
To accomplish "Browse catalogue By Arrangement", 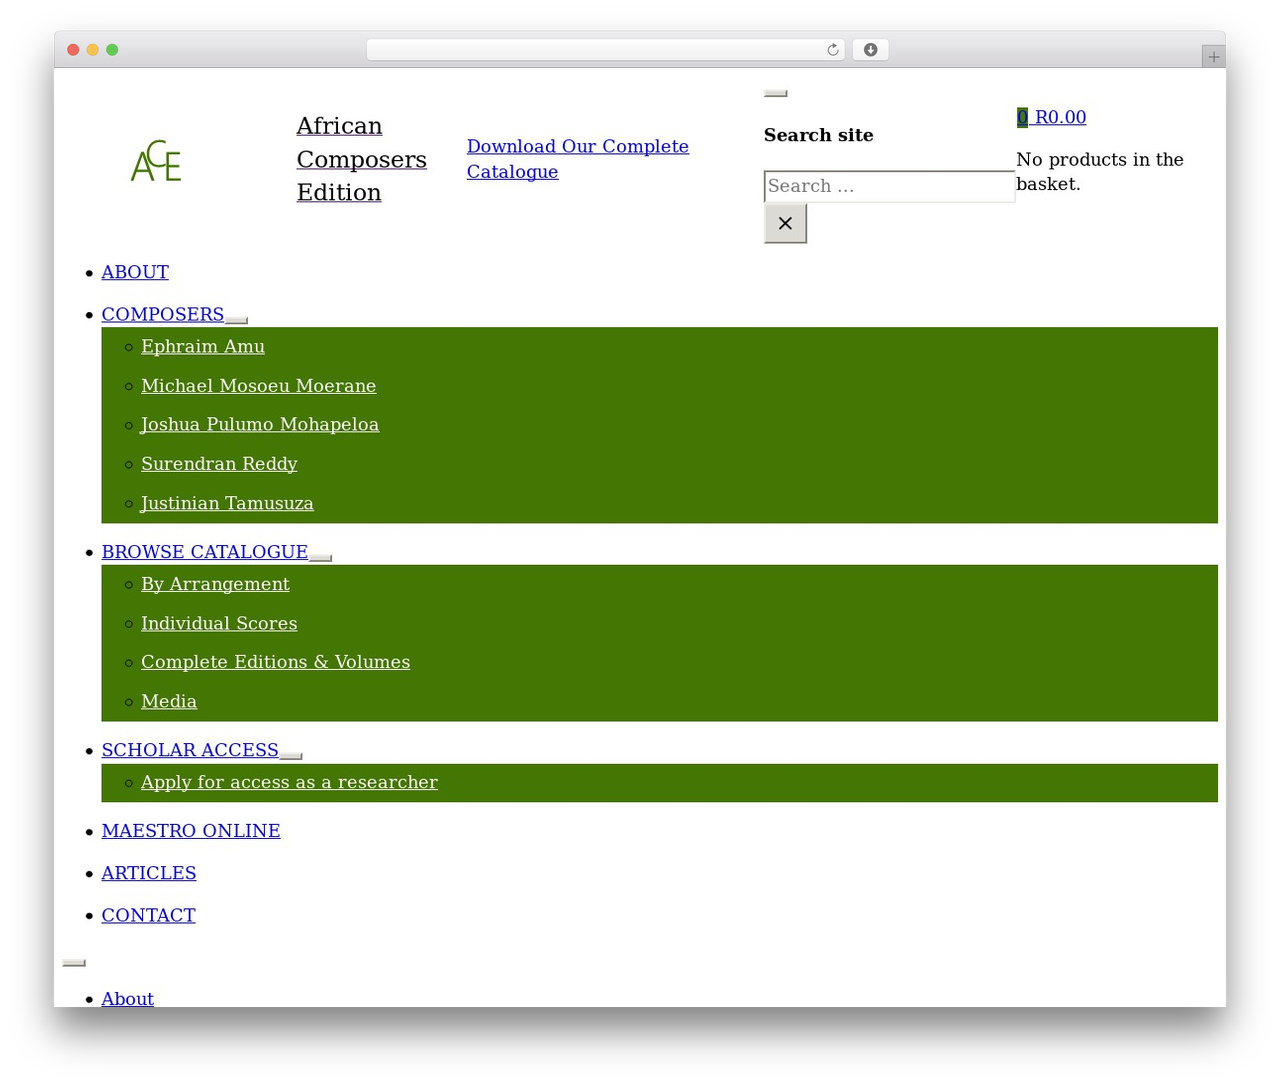I will [x=215, y=584].
